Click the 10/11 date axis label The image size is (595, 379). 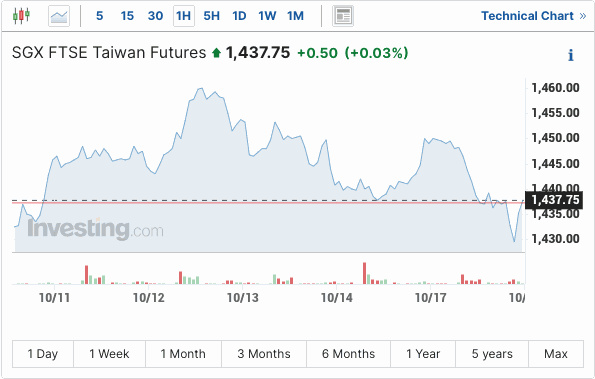click(55, 298)
